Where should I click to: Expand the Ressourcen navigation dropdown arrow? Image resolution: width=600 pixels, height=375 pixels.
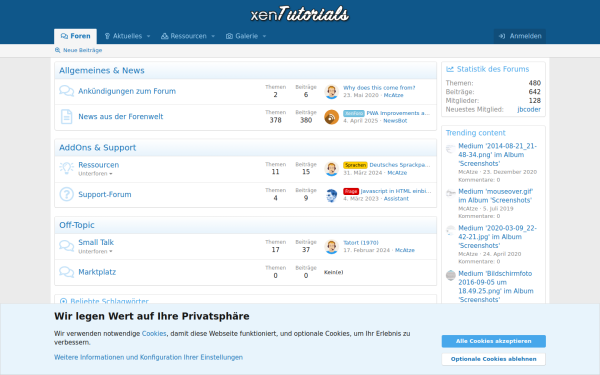pos(213,36)
